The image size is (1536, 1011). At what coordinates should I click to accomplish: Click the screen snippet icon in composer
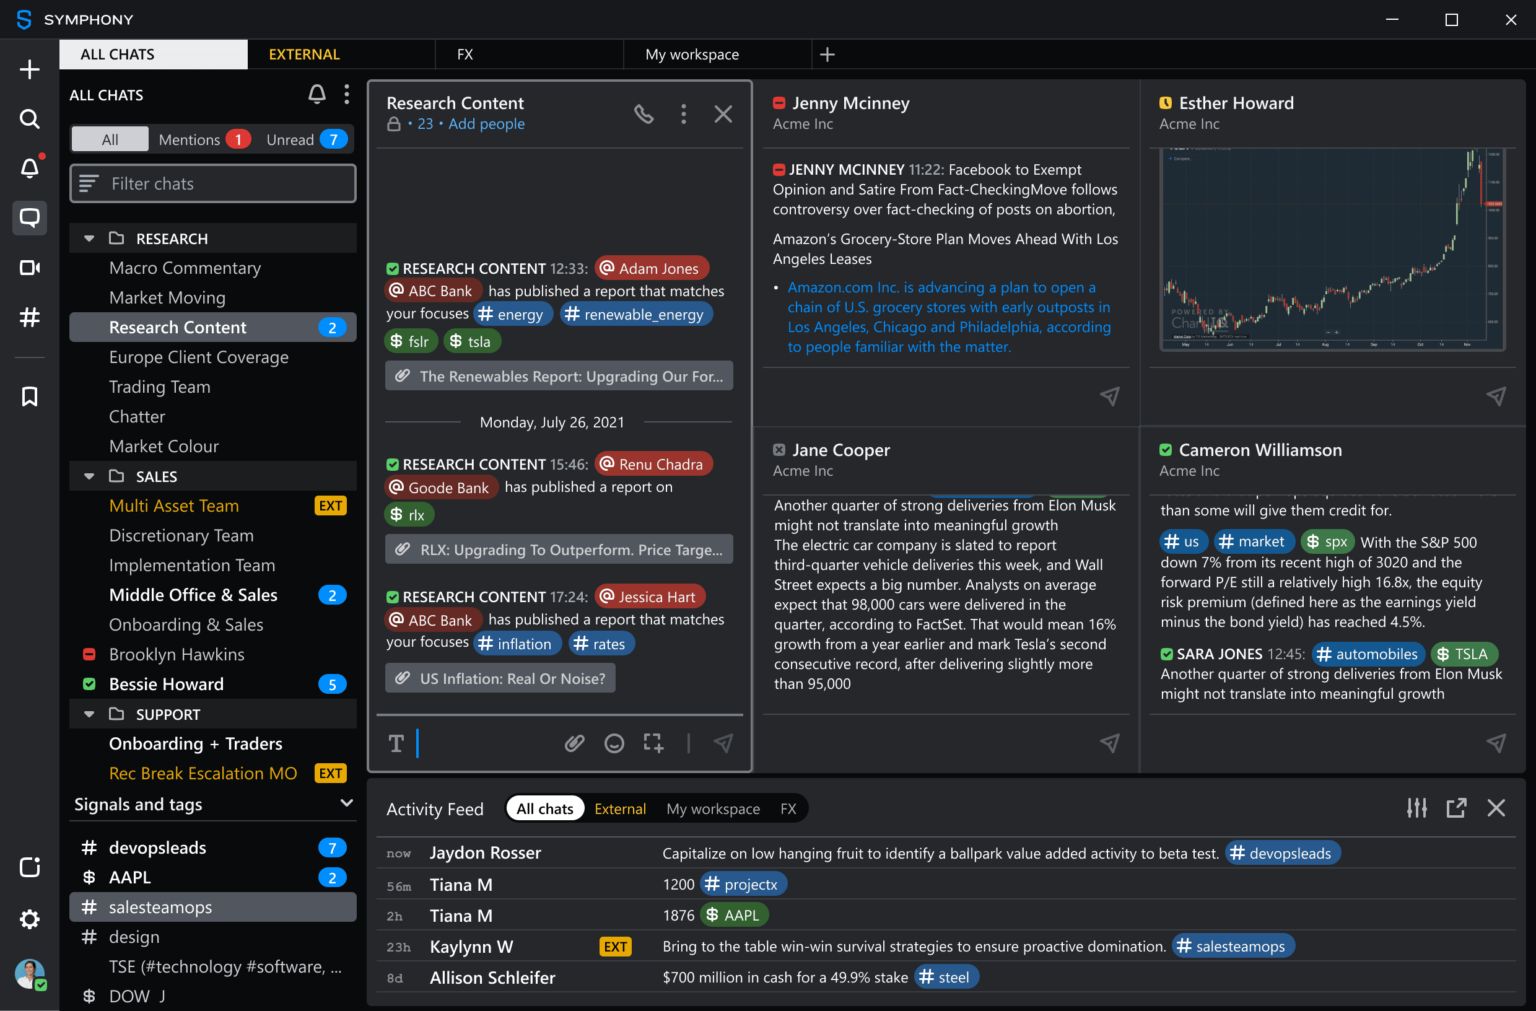[653, 743]
